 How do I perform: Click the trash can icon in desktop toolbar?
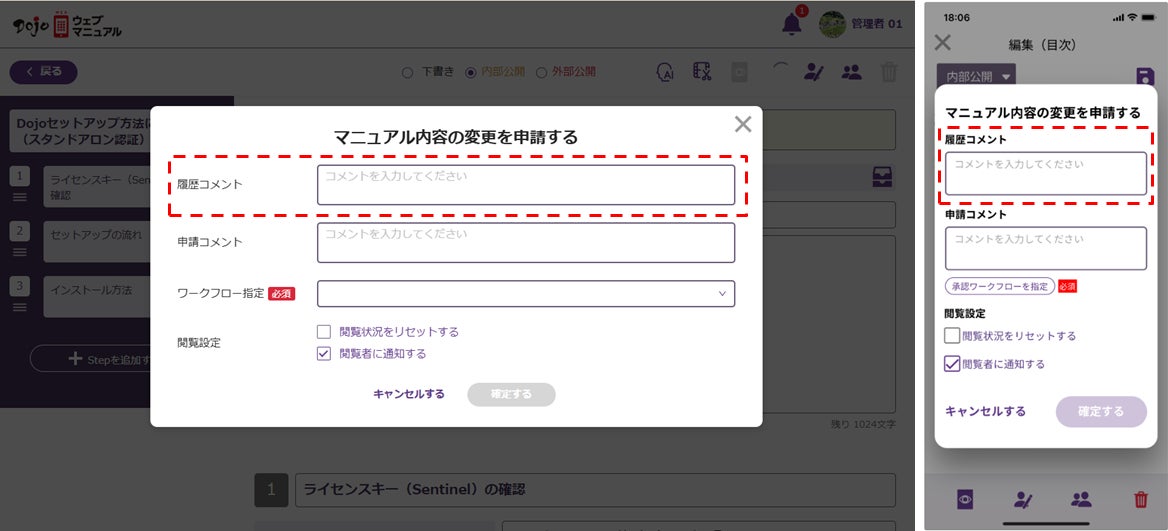tap(889, 72)
